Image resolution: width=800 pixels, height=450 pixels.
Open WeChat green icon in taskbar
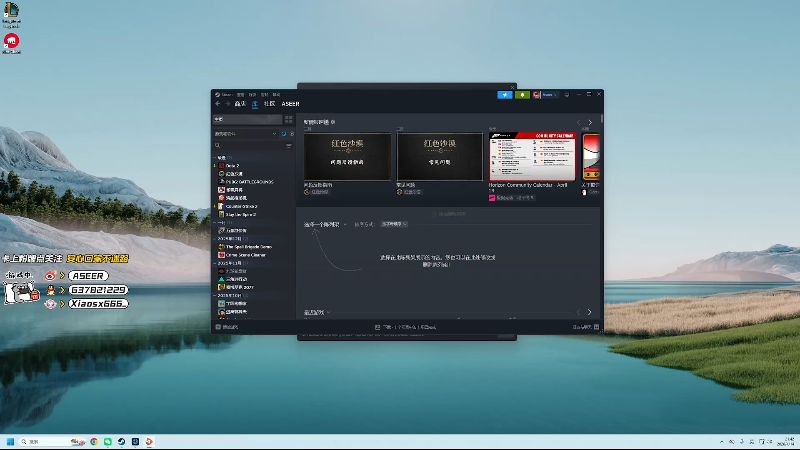[x=108, y=441]
